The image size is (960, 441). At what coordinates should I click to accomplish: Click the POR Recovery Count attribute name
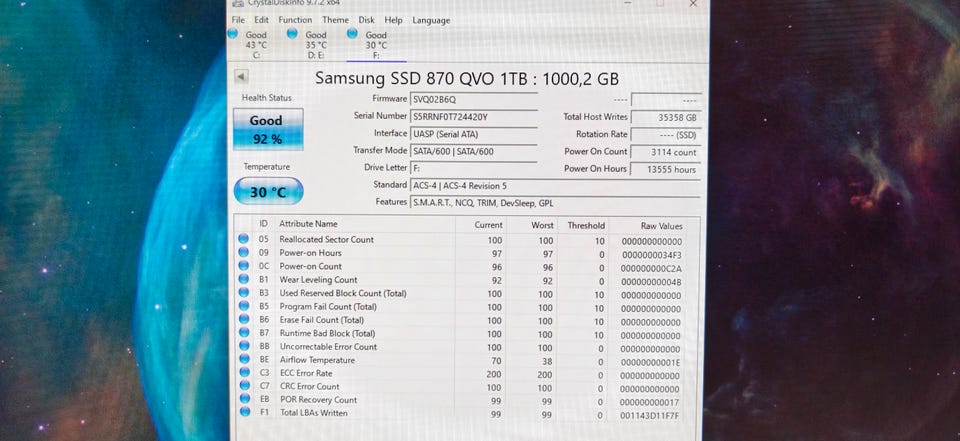(318, 400)
